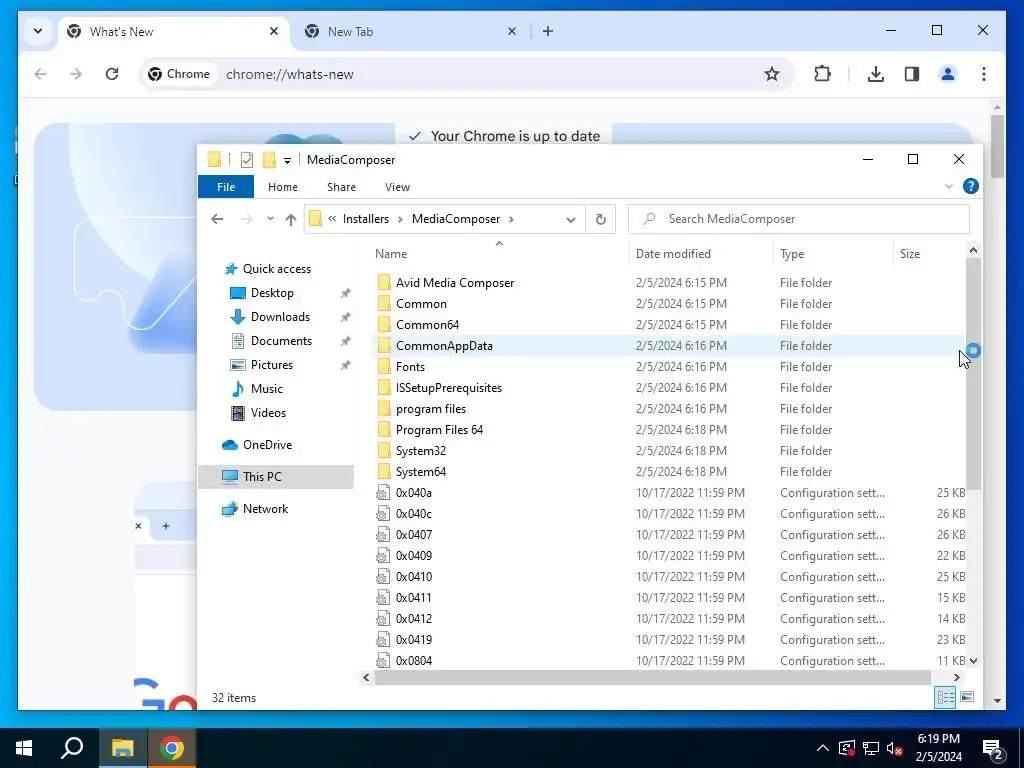Expand address bar history dropdown
The width and height of the screenshot is (1024, 768).
tap(571, 219)
